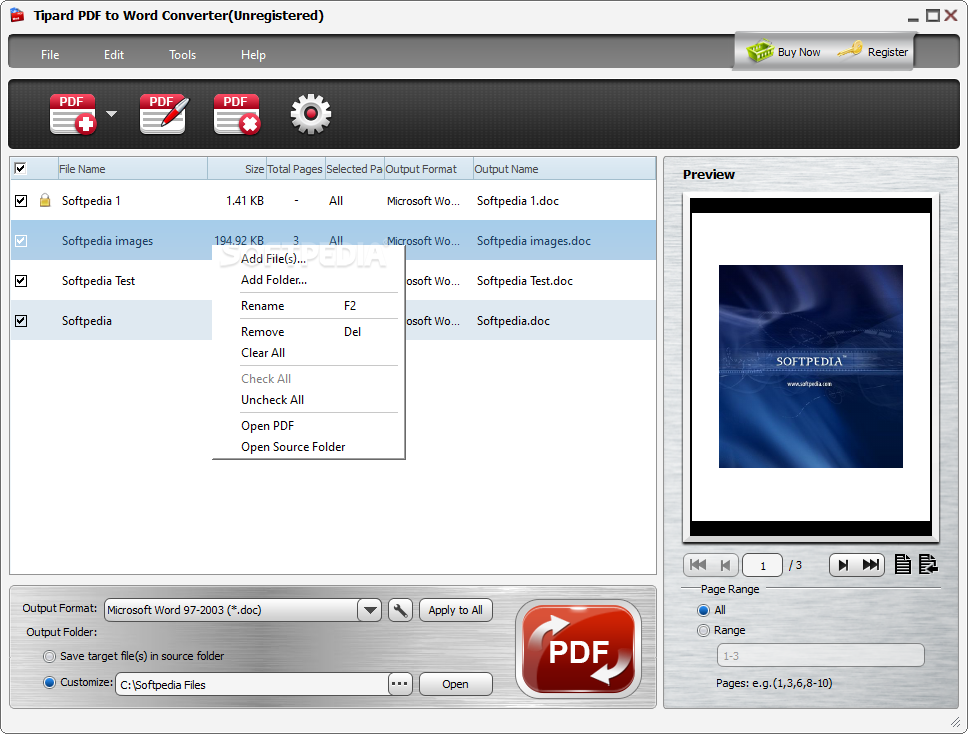The image size is (968, 734).
Task: Select the Range radio button
Action: click(x=703, y=630)
